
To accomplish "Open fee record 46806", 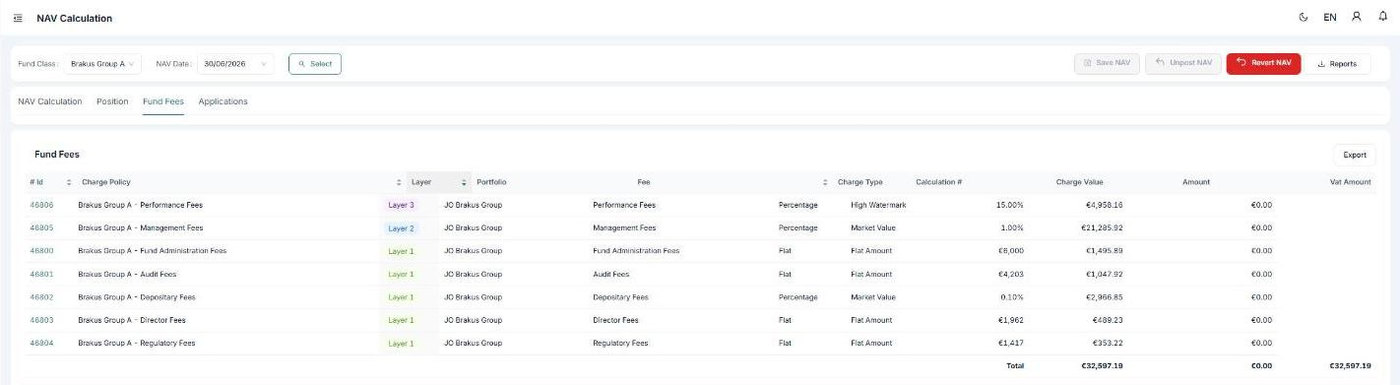I will (42, 205).
